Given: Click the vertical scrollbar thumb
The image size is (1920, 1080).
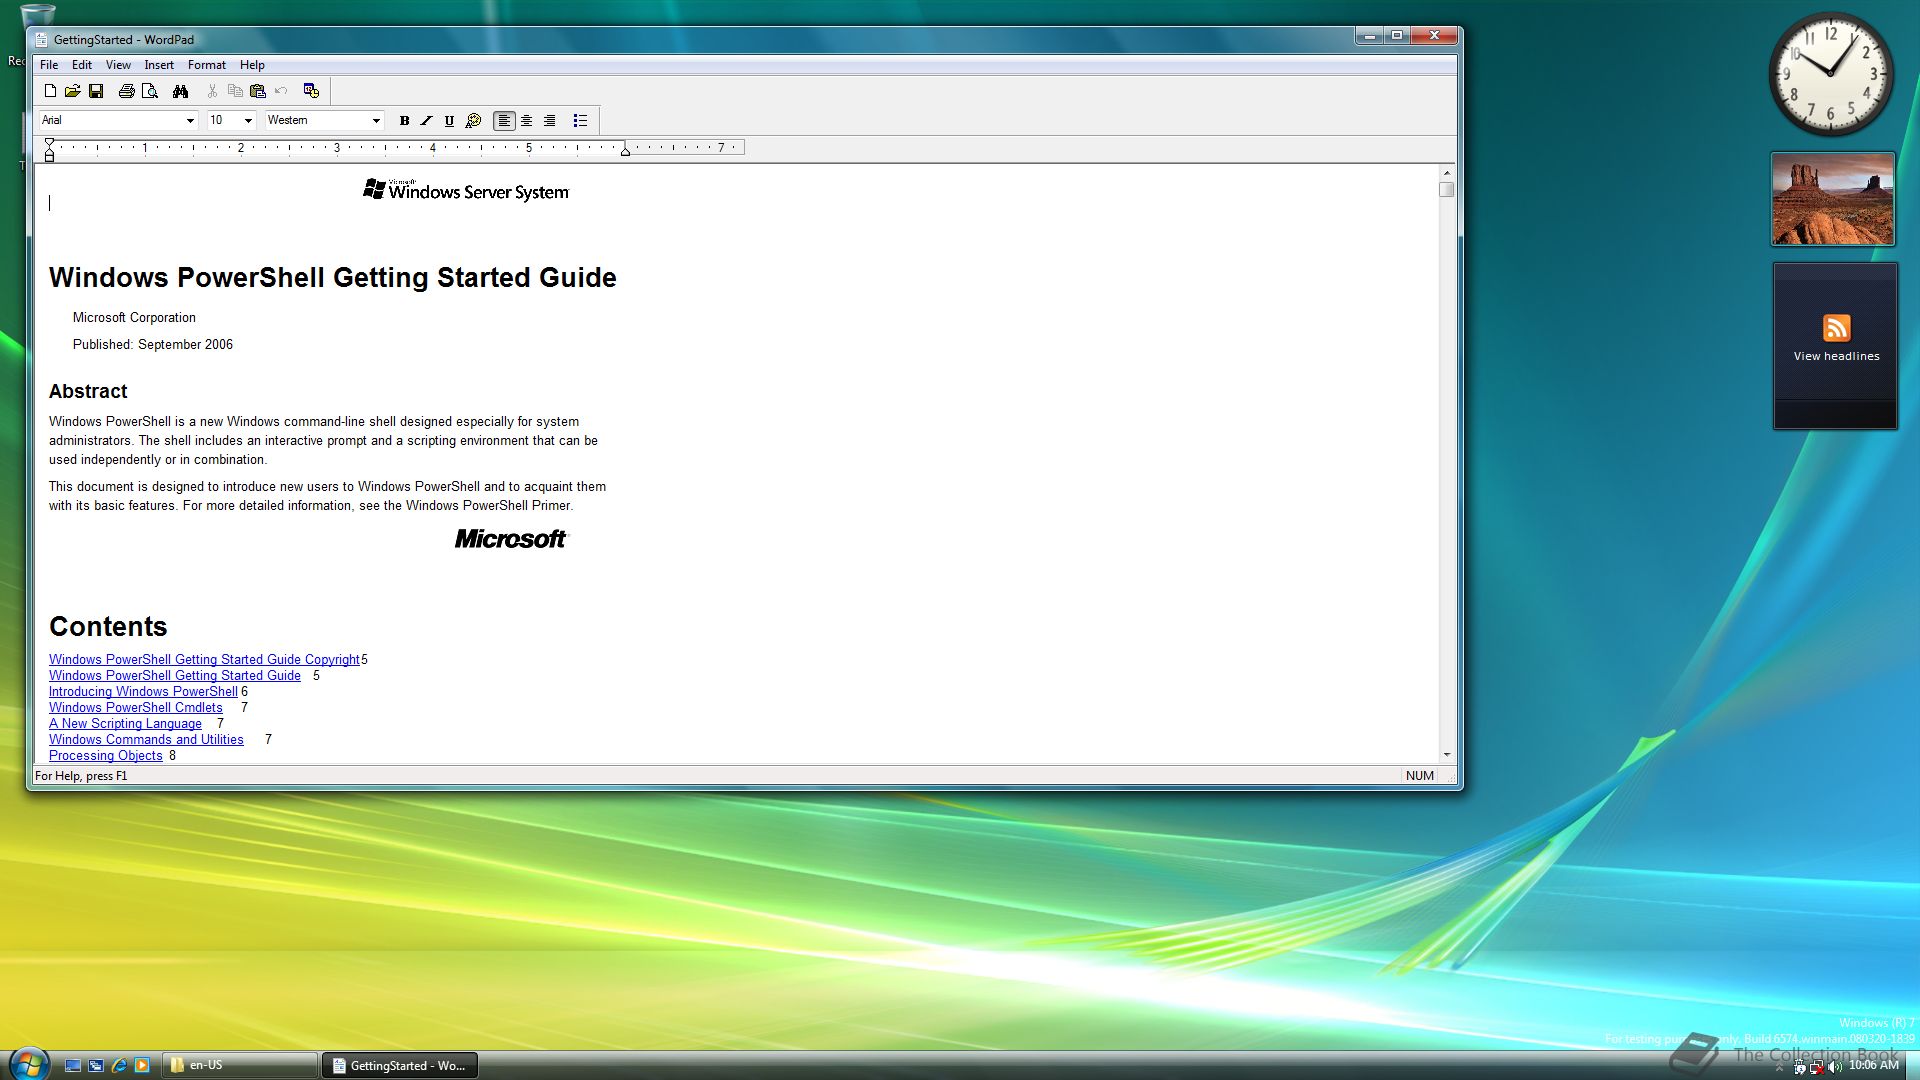Looking at the screenshot, I should pos(1446,189).
